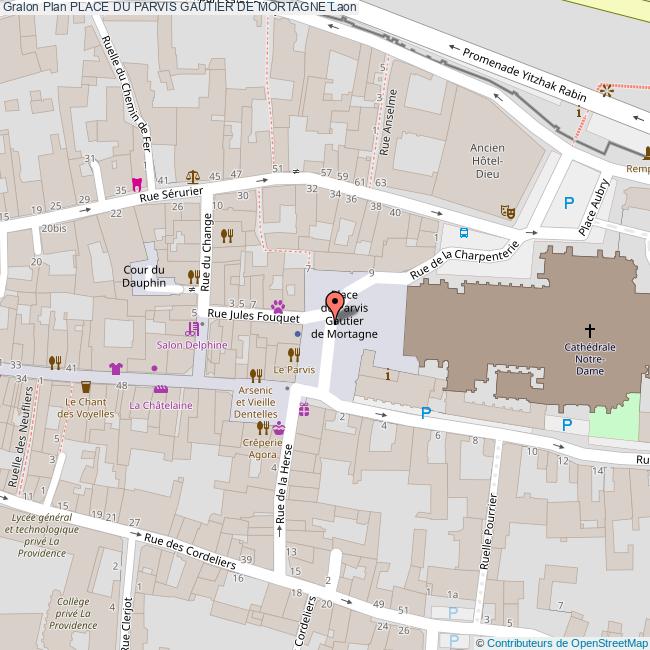Click the Le Chant des Voyelles café icon
The width and height of the screenshot is (650, 650).
click(86, 387)
